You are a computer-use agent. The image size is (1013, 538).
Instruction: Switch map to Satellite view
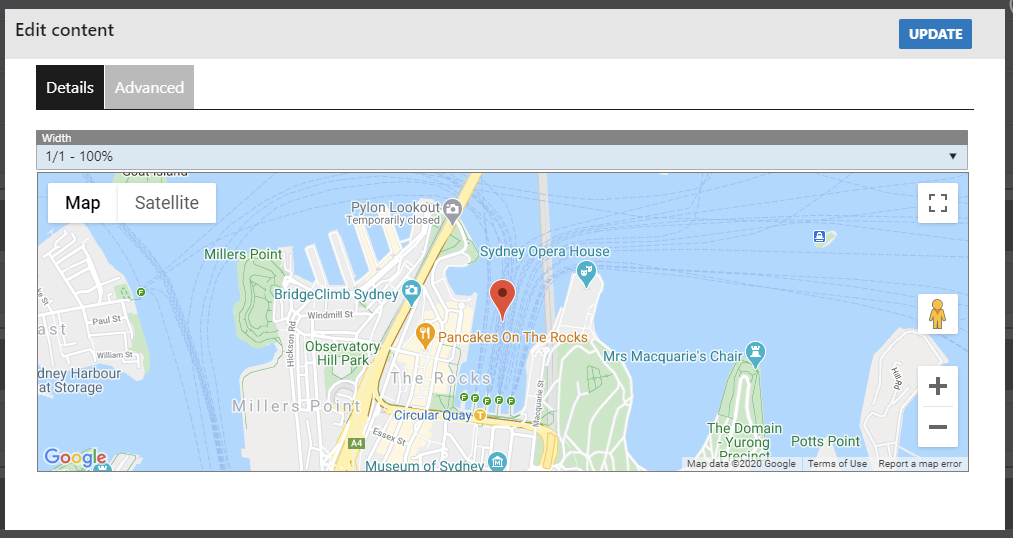click(167, 203)
